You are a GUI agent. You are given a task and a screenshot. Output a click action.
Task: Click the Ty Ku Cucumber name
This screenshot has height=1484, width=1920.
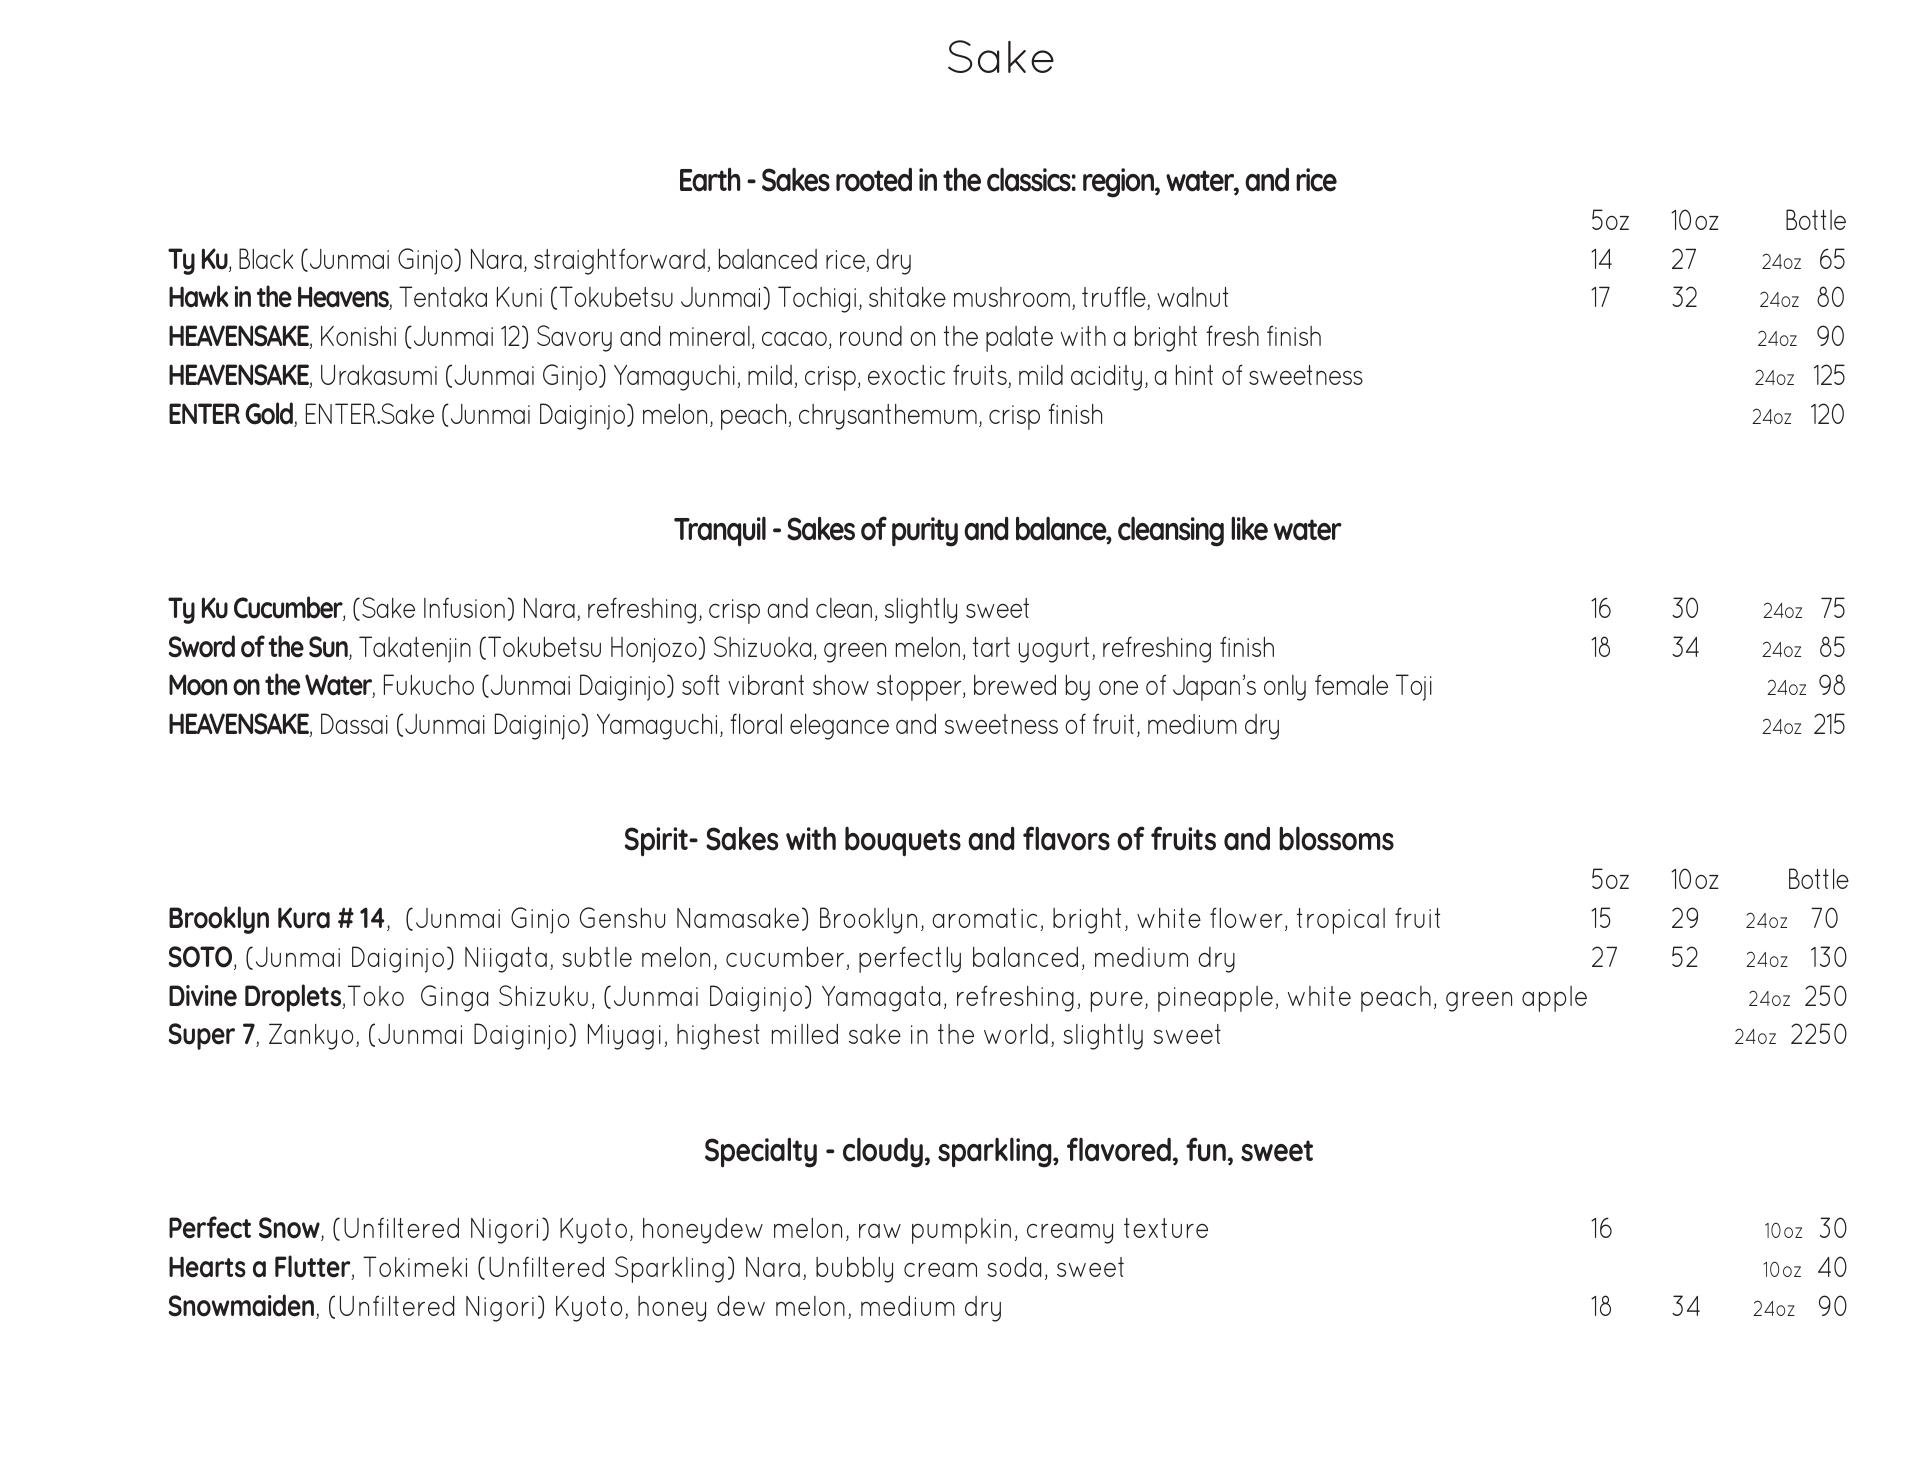click(x=254, y=609)
